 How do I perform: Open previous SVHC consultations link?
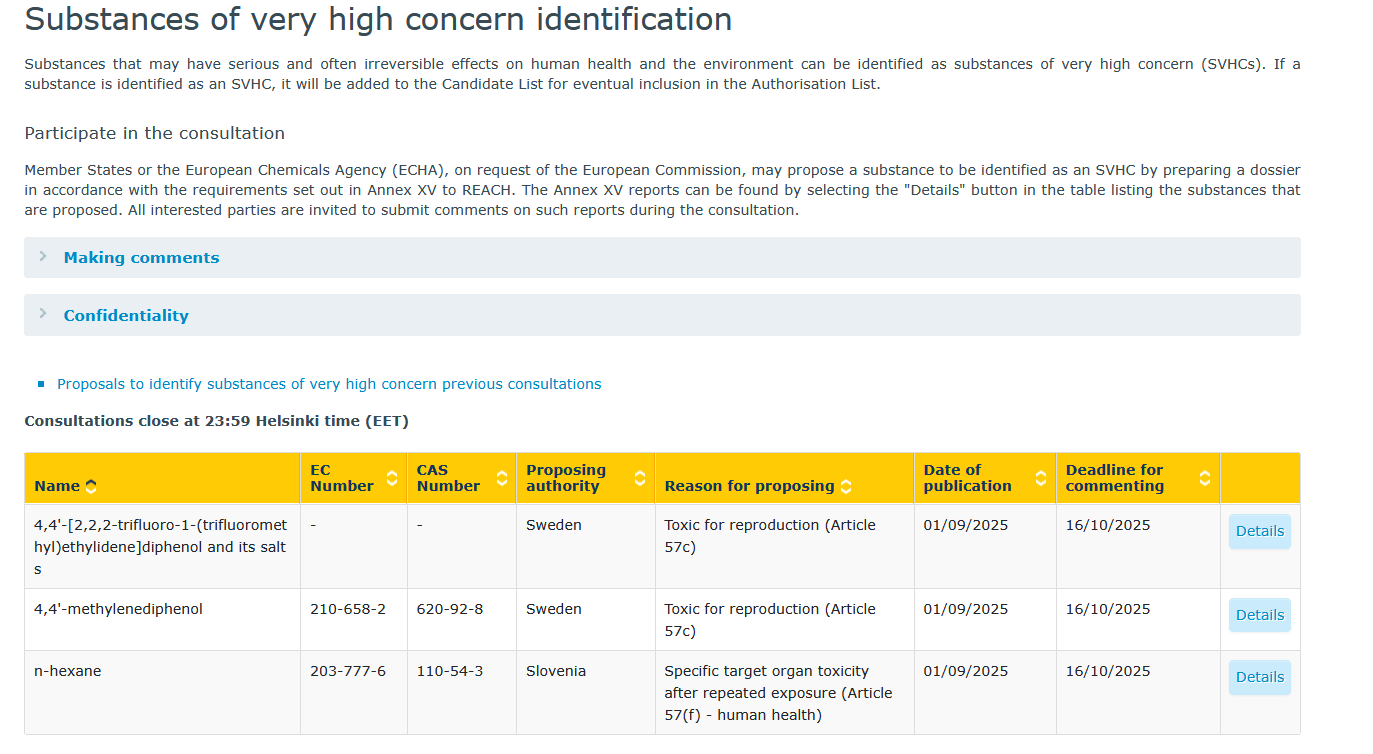pos(329,384)
